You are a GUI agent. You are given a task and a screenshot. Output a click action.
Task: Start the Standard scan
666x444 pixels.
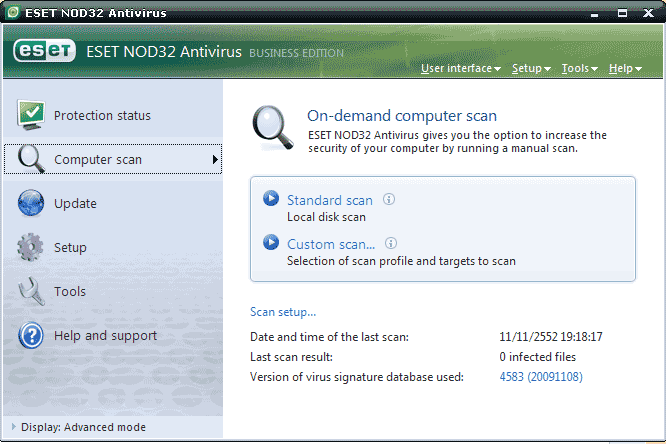(x=329, y=200)
